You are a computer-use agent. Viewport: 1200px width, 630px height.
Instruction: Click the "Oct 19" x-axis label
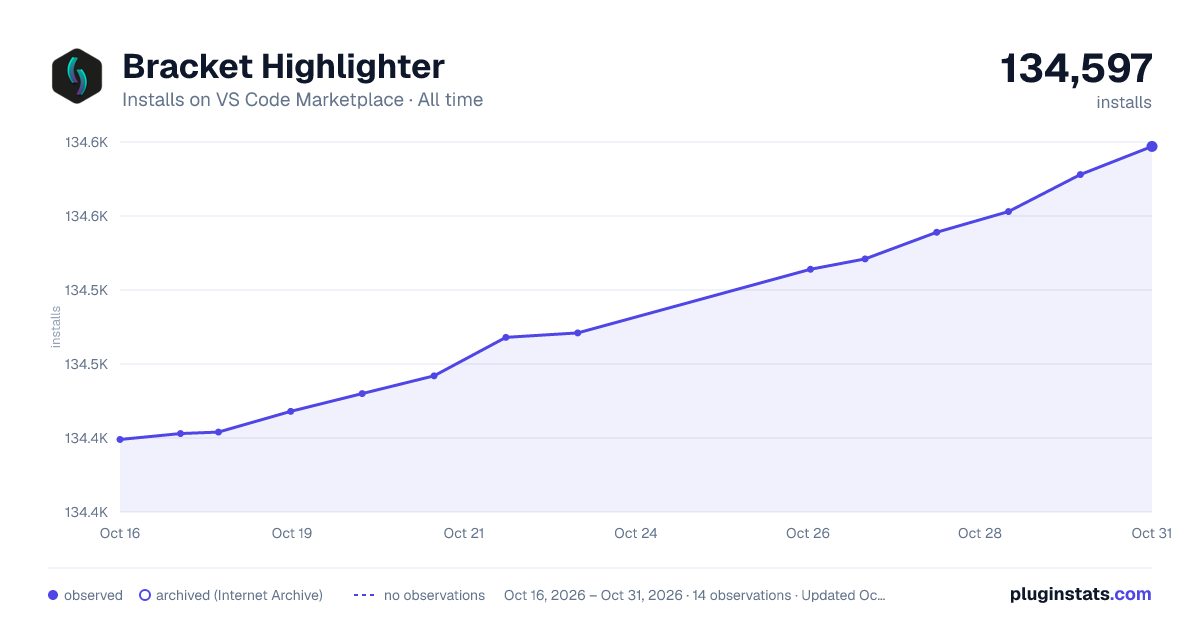pos(292,533)
